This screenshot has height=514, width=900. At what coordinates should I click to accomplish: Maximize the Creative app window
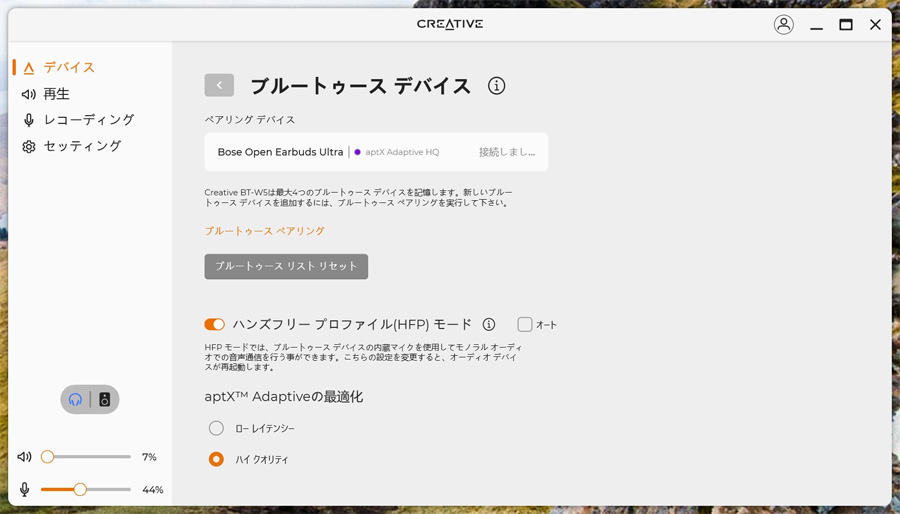click(845, 24)
